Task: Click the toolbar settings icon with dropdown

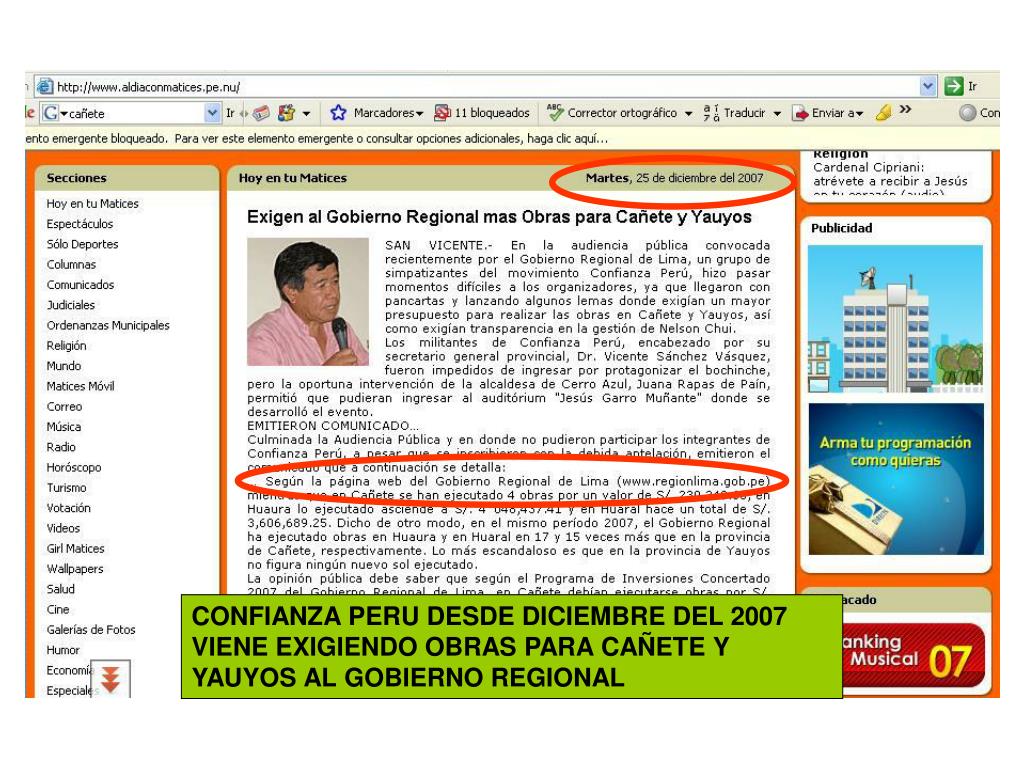Action: click(286, 113)
